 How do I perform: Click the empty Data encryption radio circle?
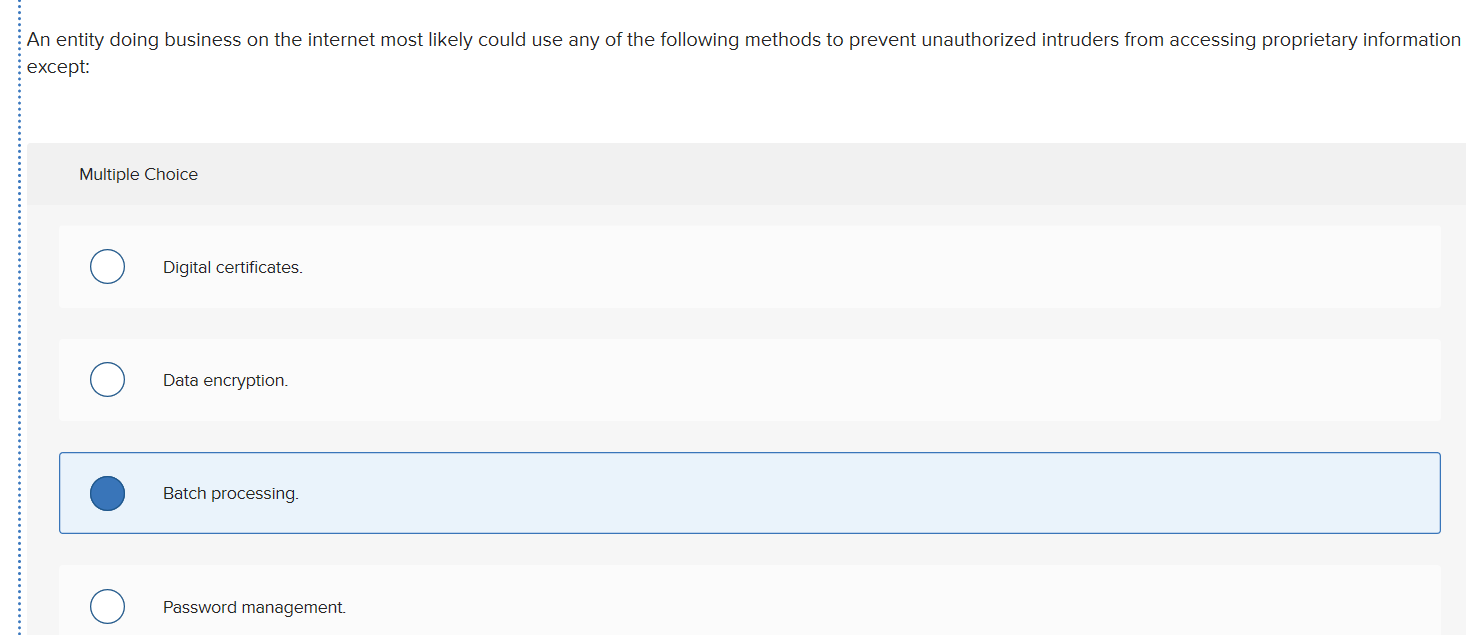107,379
